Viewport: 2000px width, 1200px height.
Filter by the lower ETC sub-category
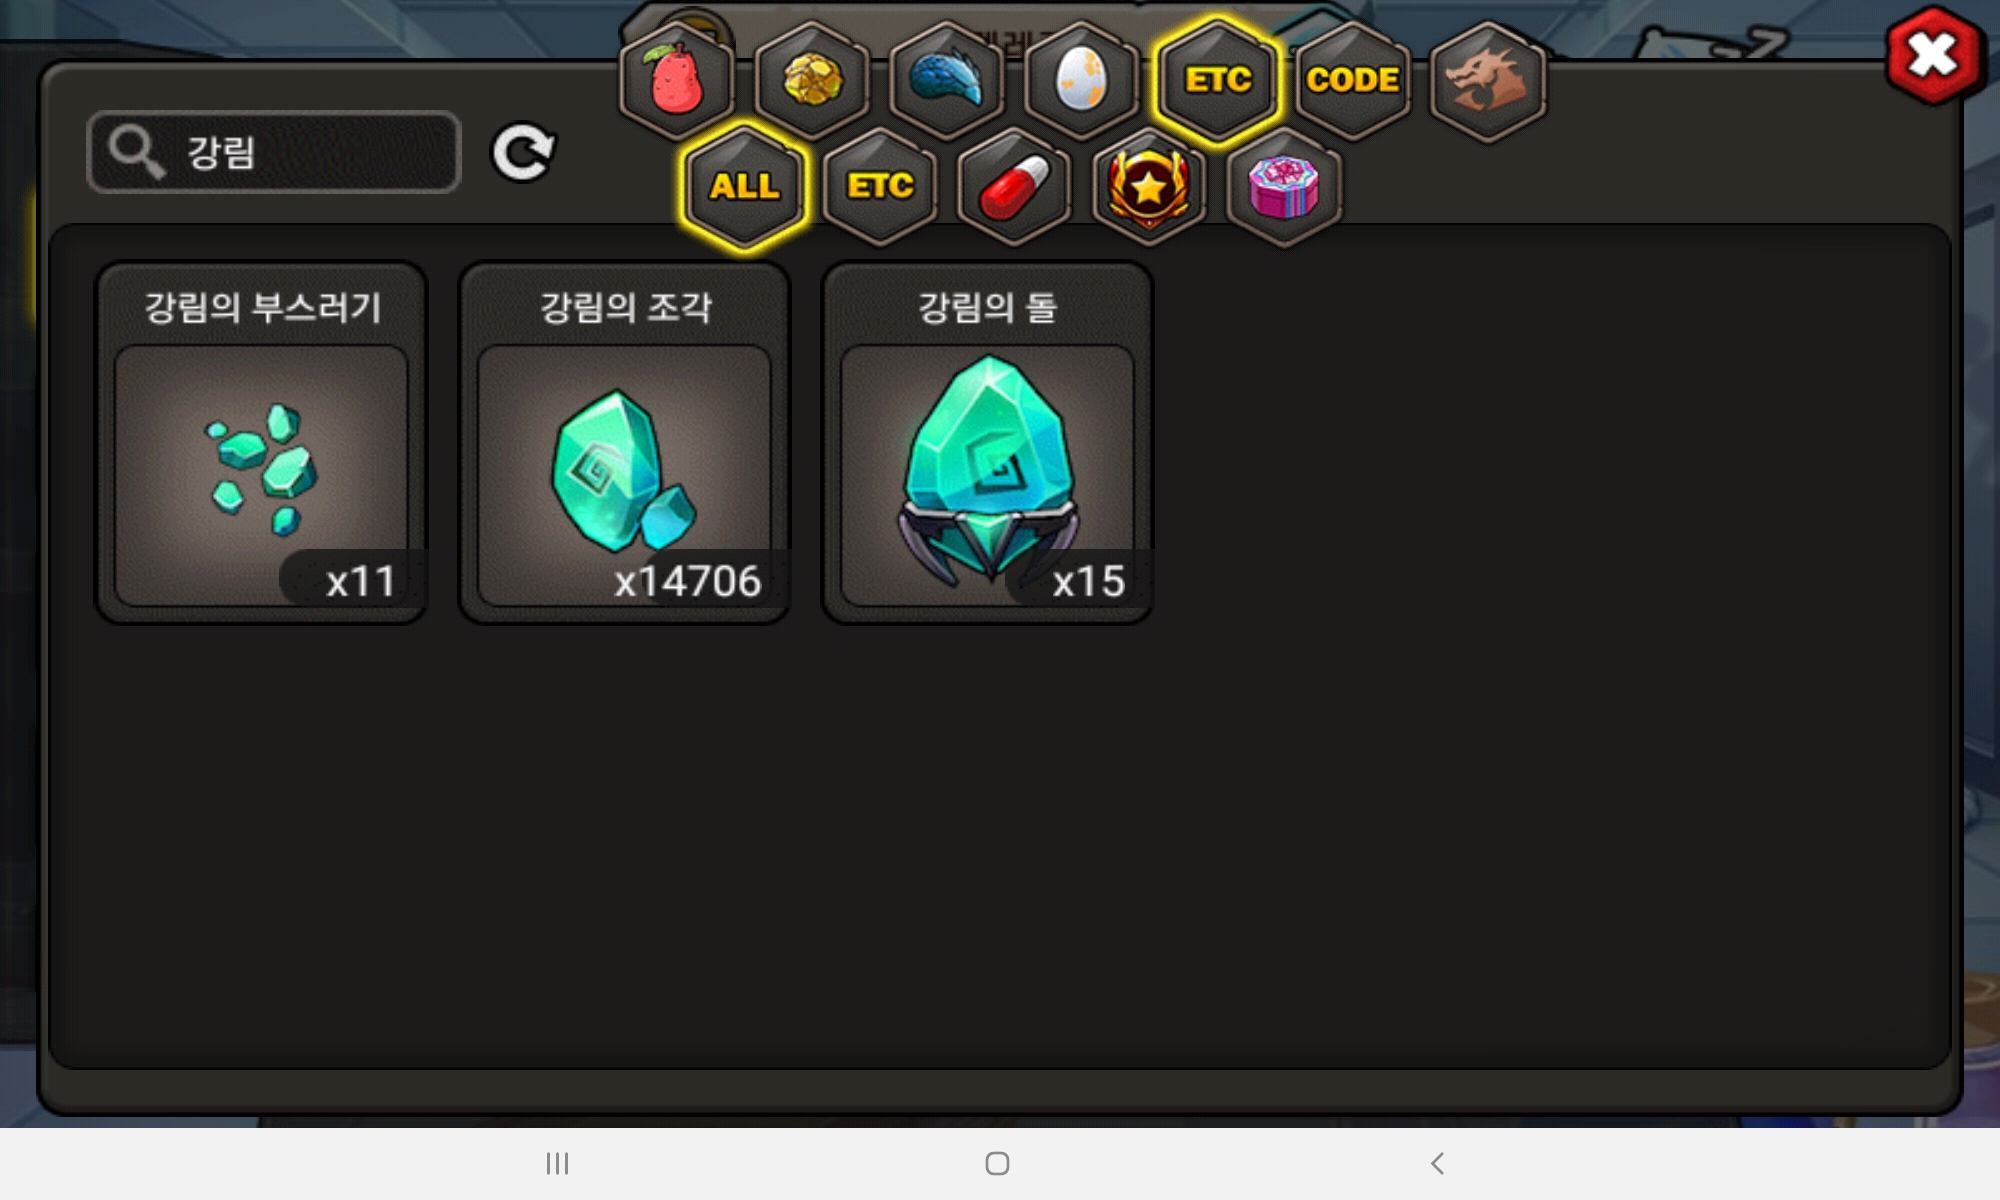880,186
